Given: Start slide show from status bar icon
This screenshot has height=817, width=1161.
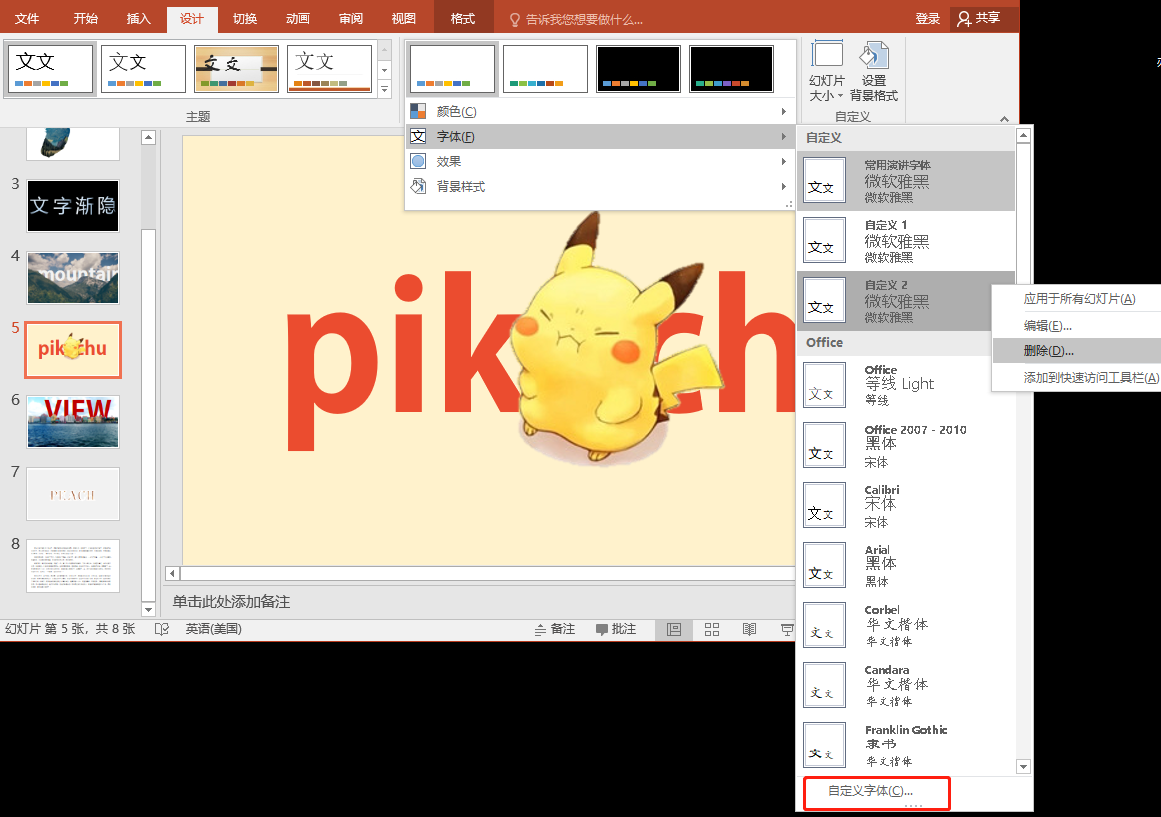Looking at the screenshot, I should [x=786, y=630].
